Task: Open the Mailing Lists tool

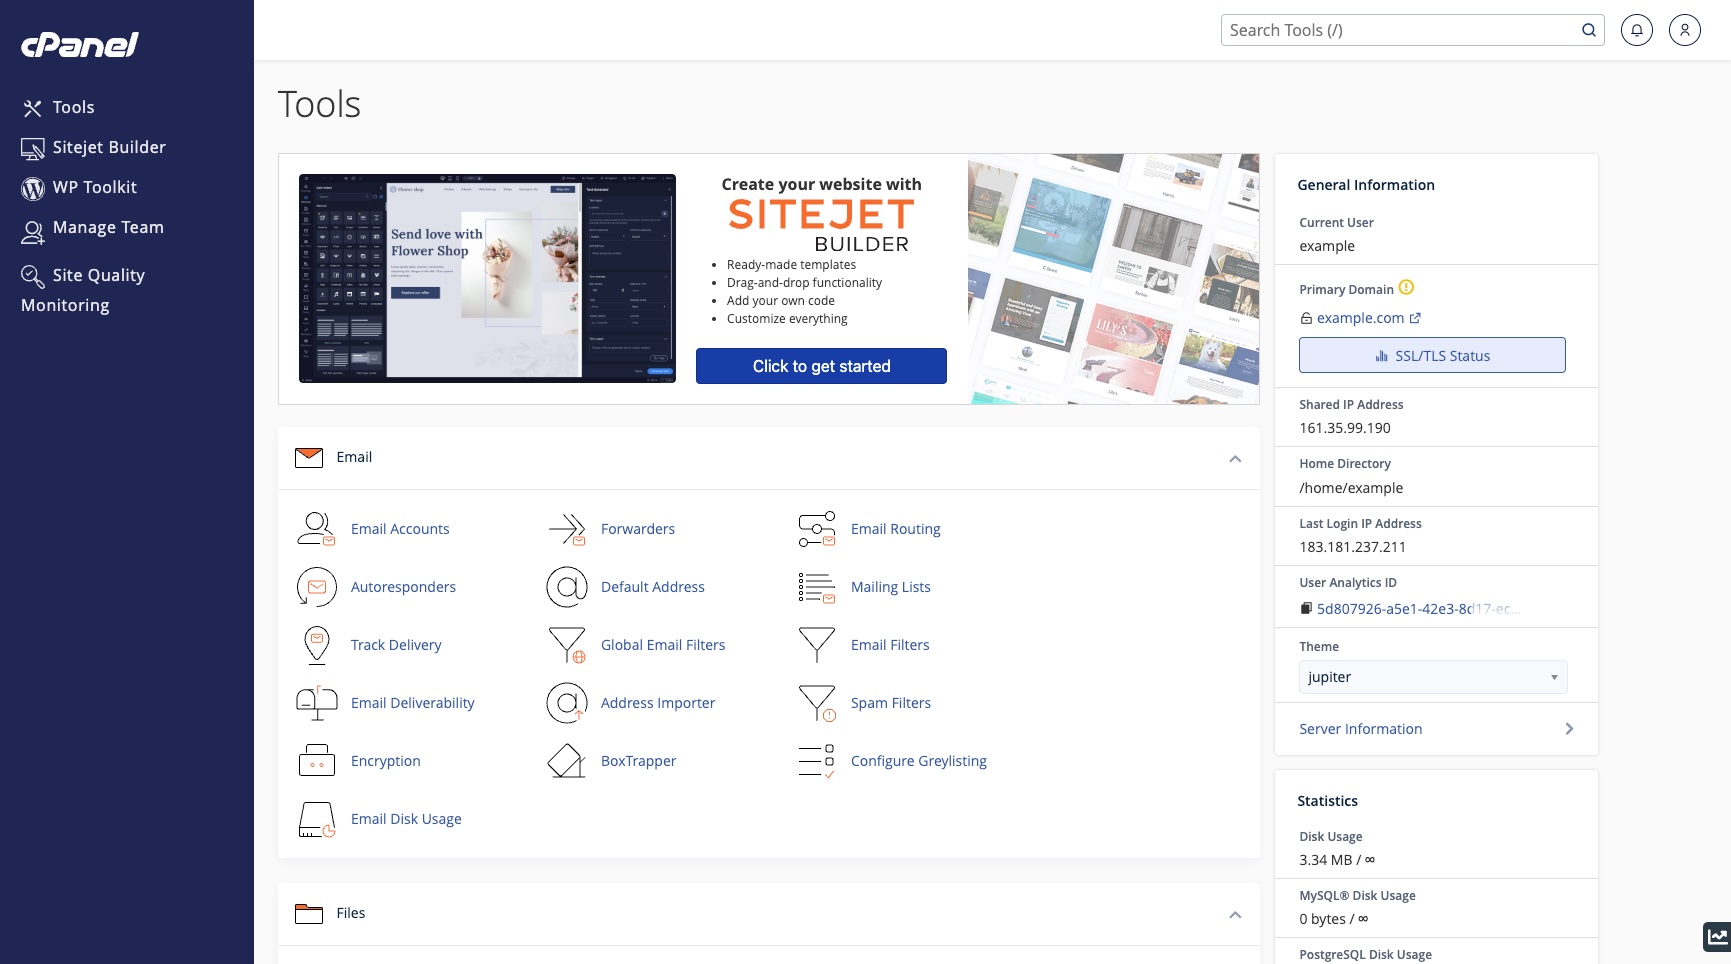Action: pyautogui.click(x=890, y=587)
